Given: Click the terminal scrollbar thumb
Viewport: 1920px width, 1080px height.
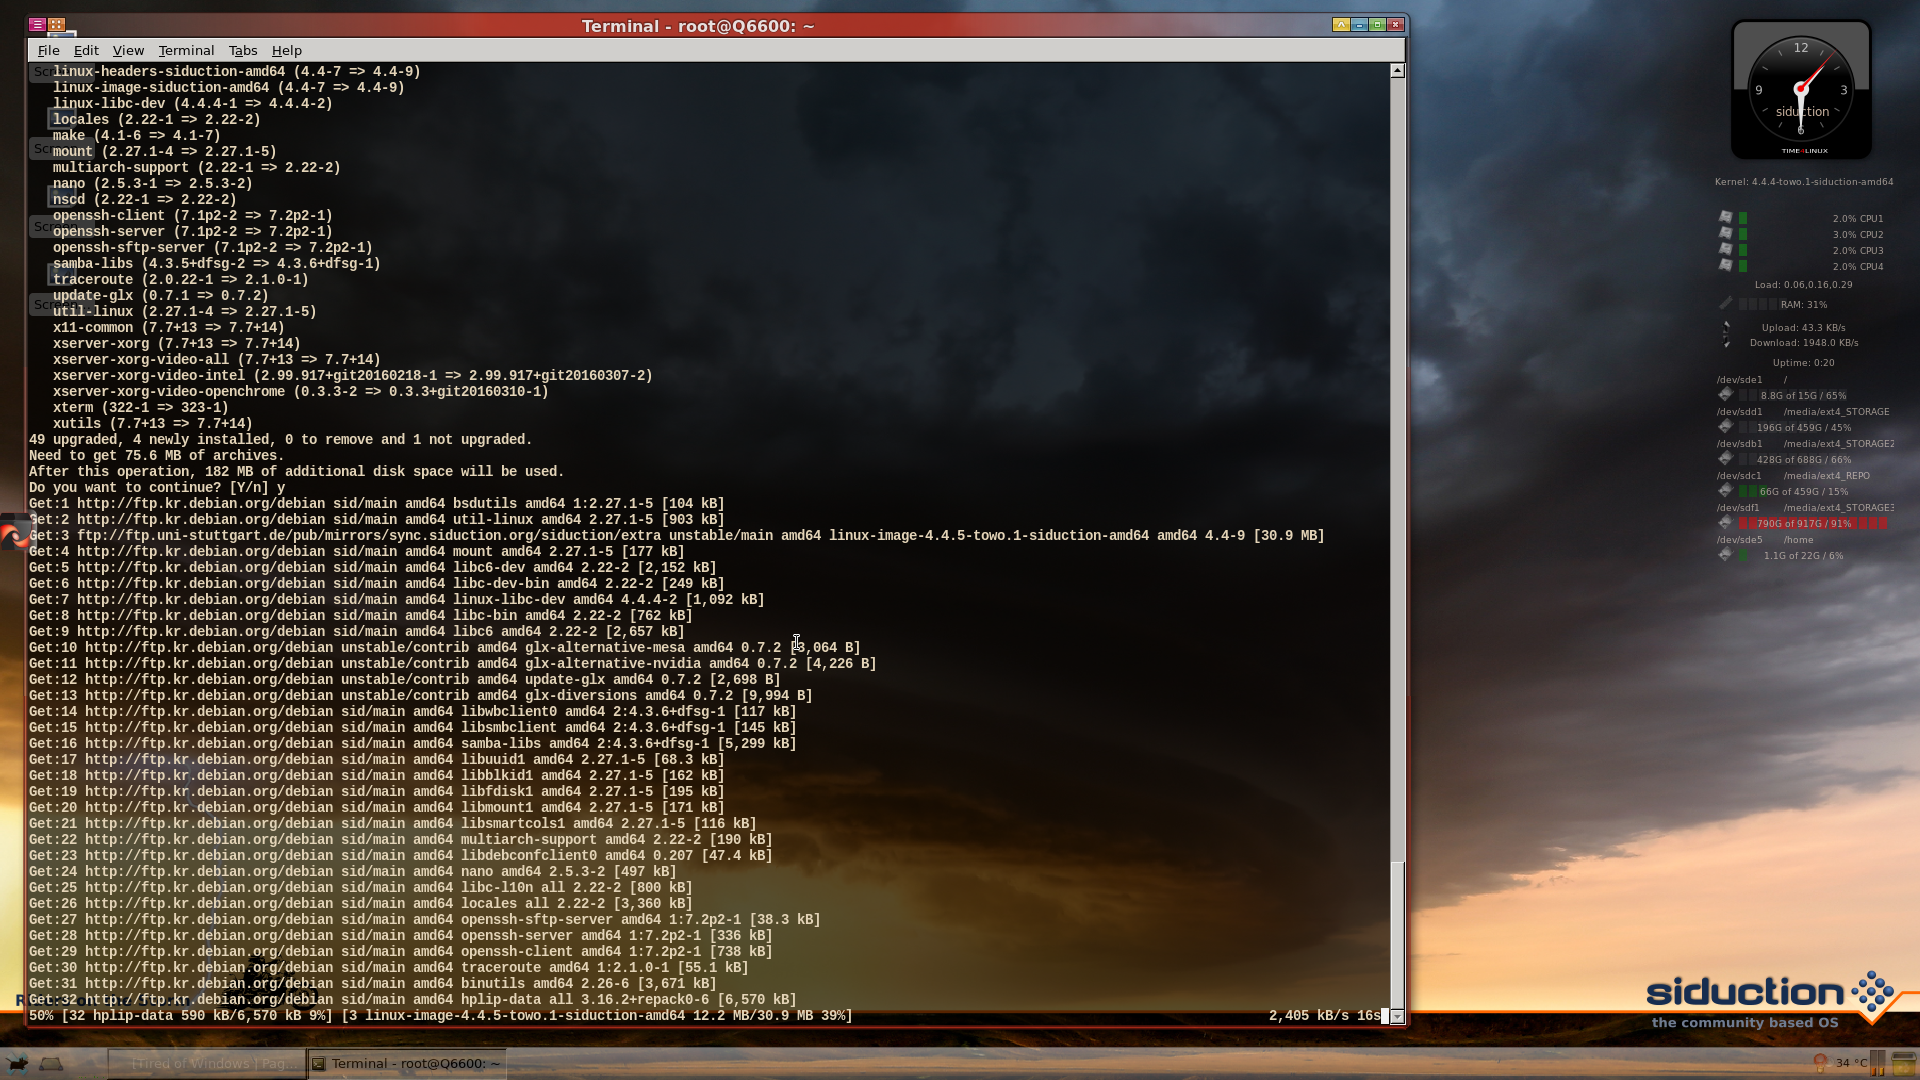Looking at the screenshot, I should (1398, 935).
